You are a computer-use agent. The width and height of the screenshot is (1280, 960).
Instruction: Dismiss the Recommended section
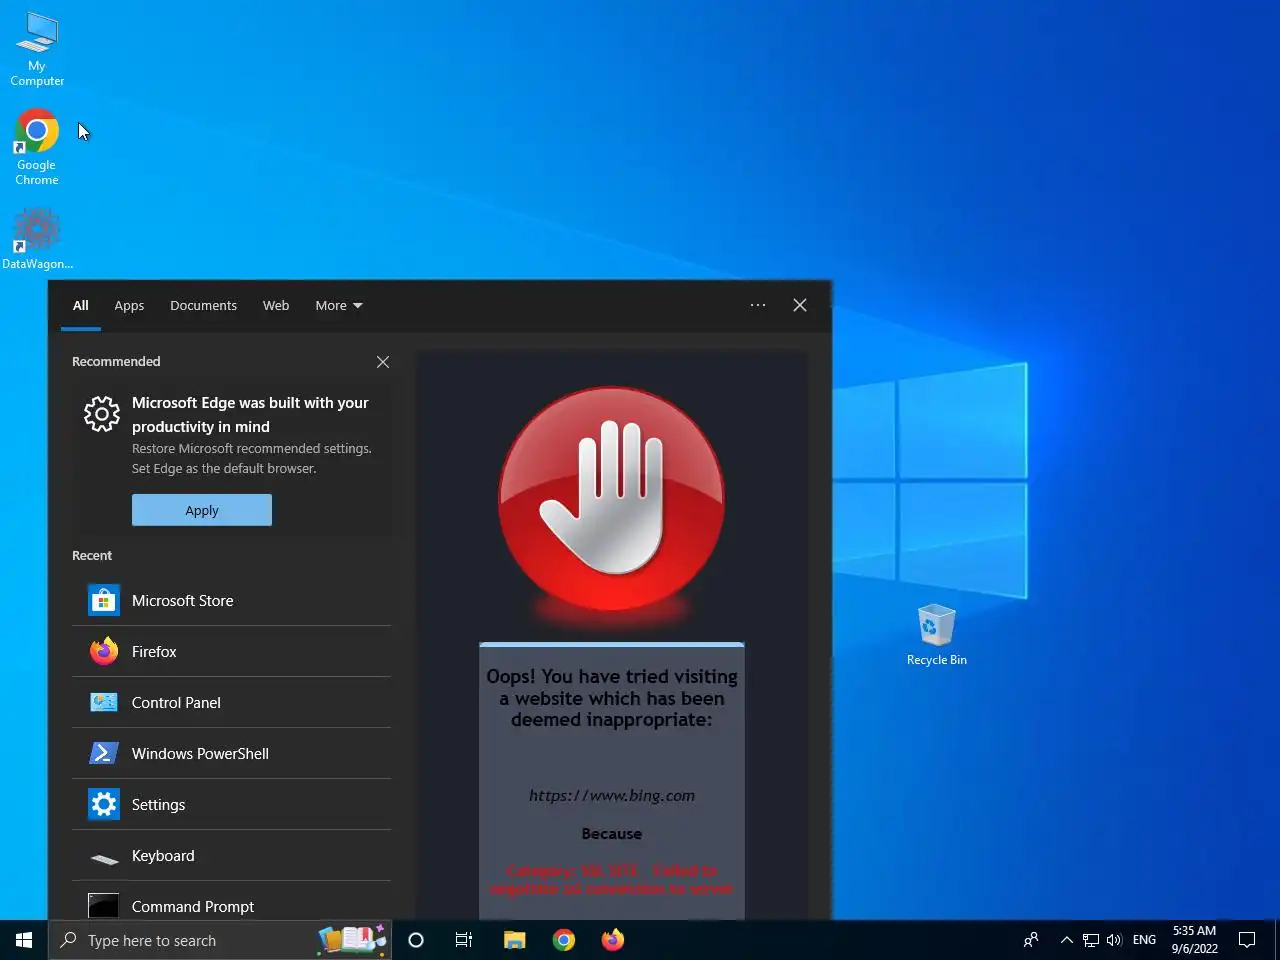383,362
